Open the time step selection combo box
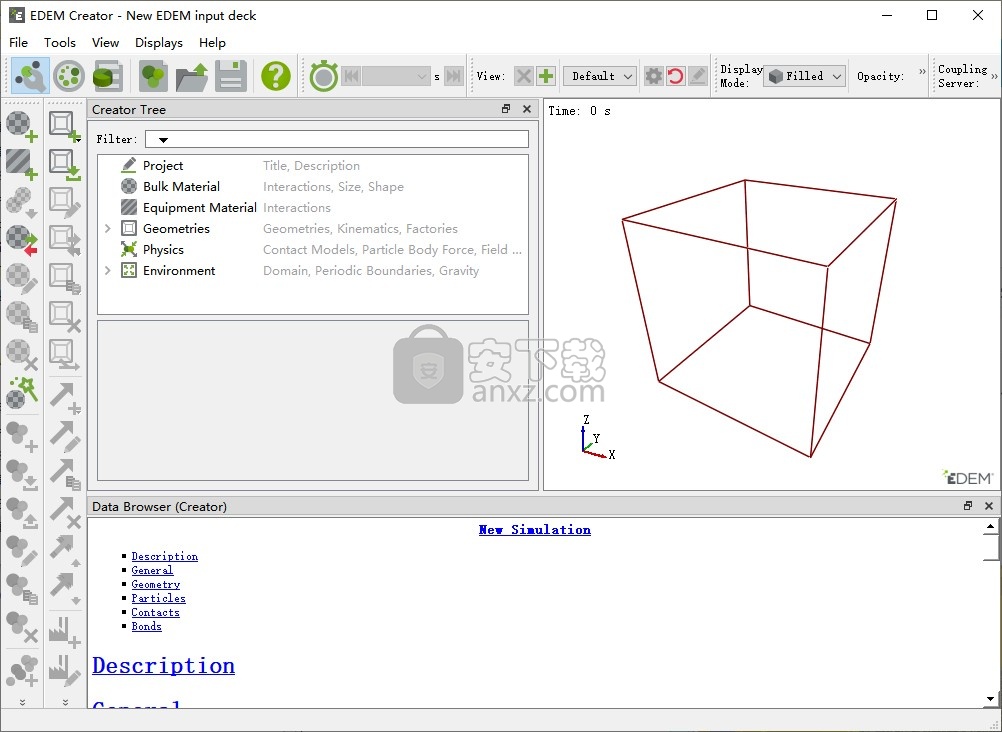 tap(396, 76)
